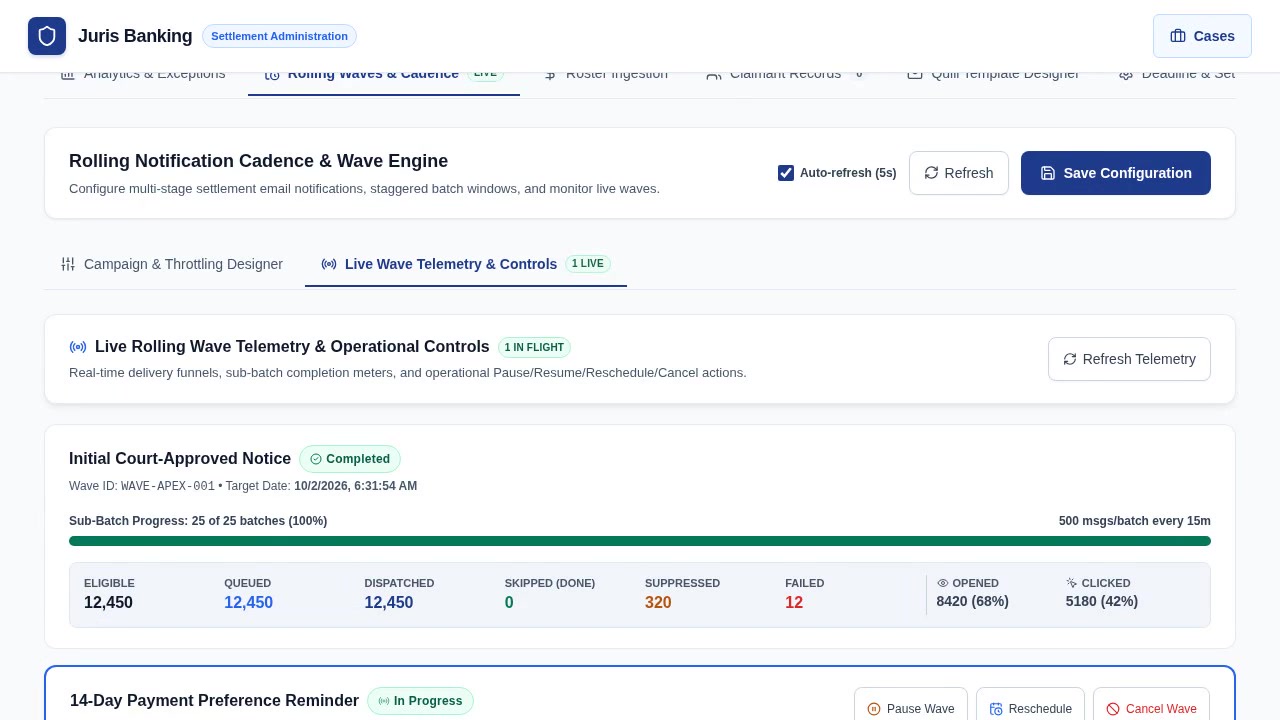This screenshot has height=720, width=1280.
Task: Reschedule the 14-Day Payment Preference Reminder wave
Action: tap(1030, 708)
